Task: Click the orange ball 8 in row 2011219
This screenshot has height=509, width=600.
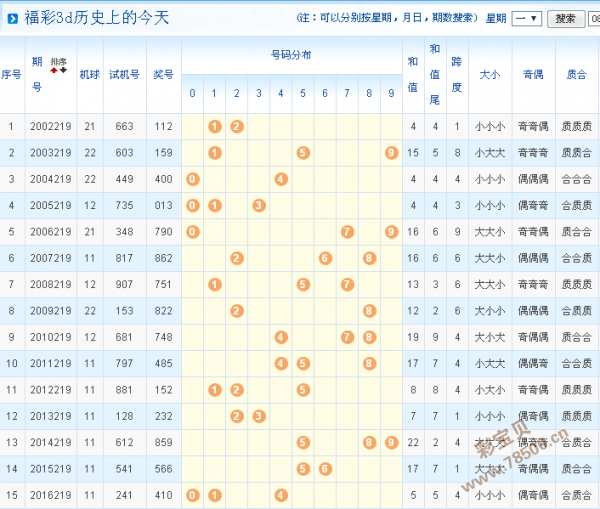Action: point(369,363)
